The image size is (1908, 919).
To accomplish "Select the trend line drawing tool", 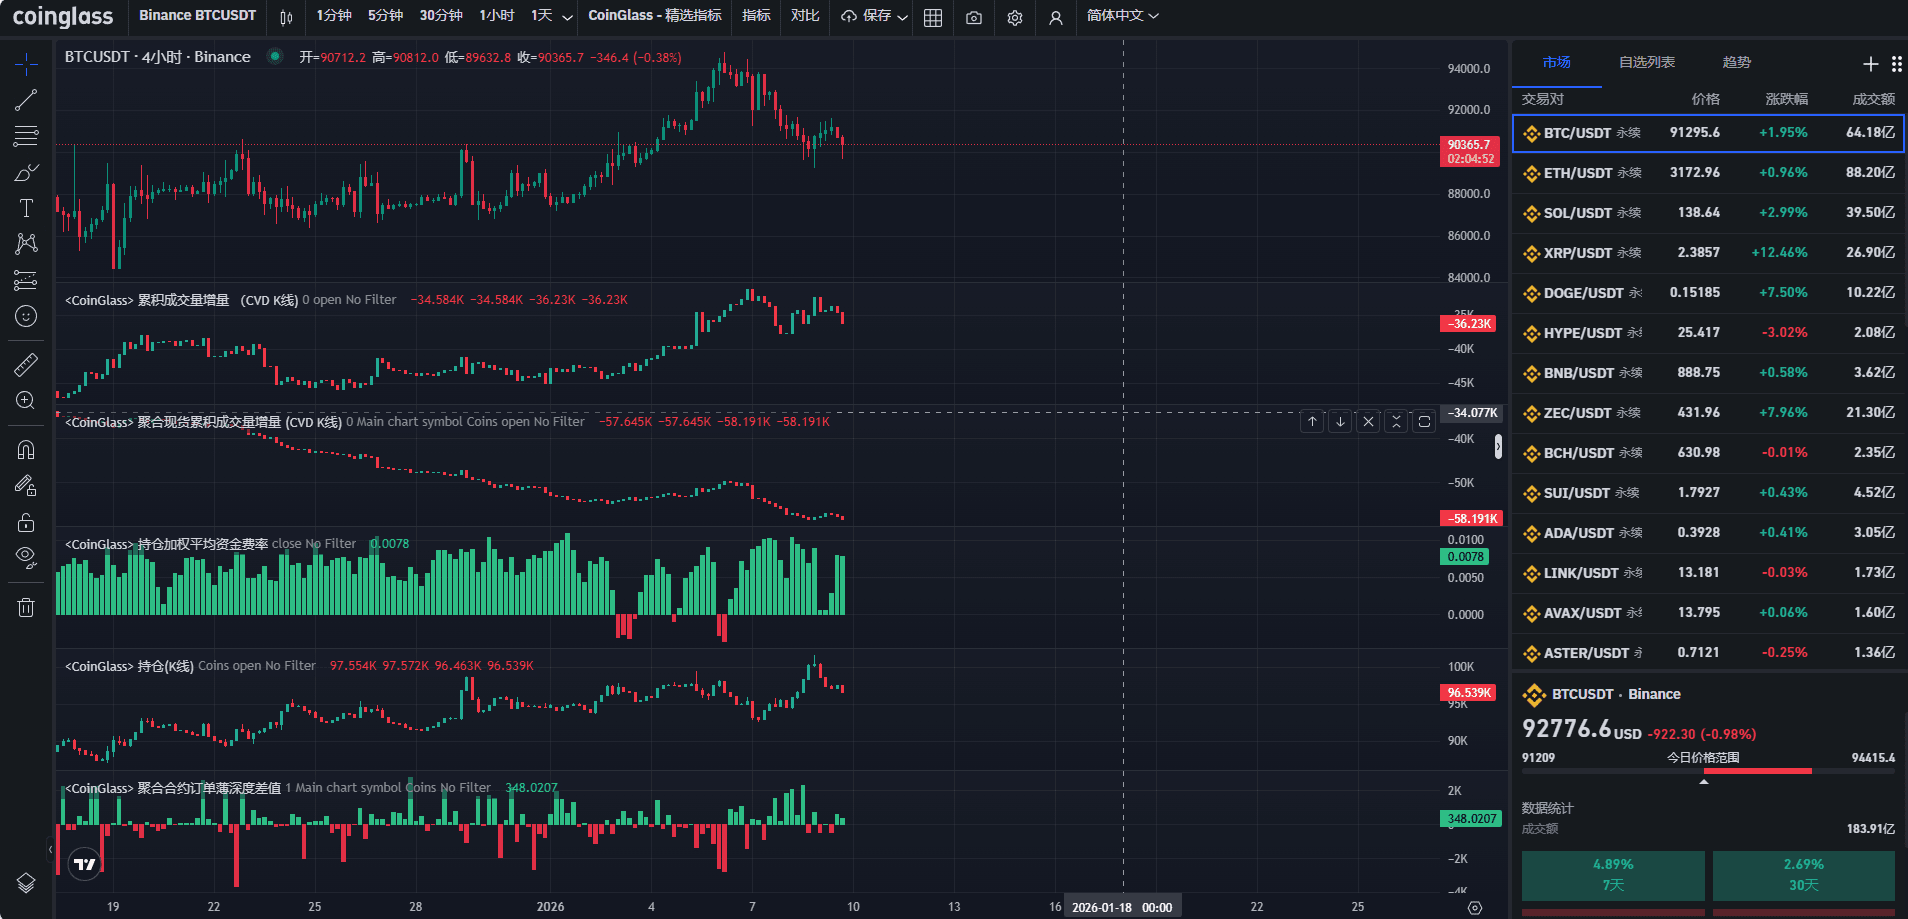I will (26, 98).
